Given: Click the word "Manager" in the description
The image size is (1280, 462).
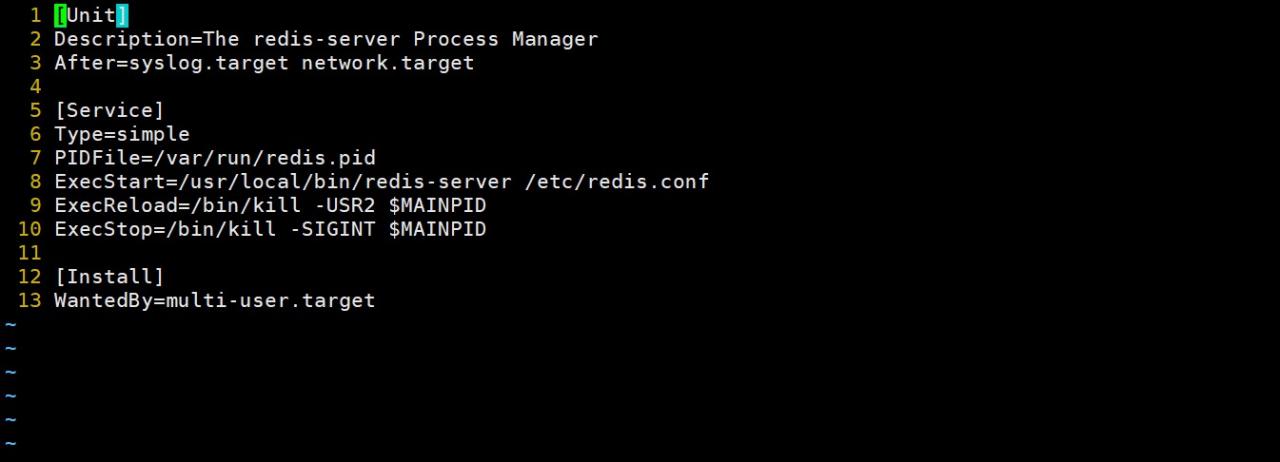Looking at the screenshot, I should coord(554,39).
